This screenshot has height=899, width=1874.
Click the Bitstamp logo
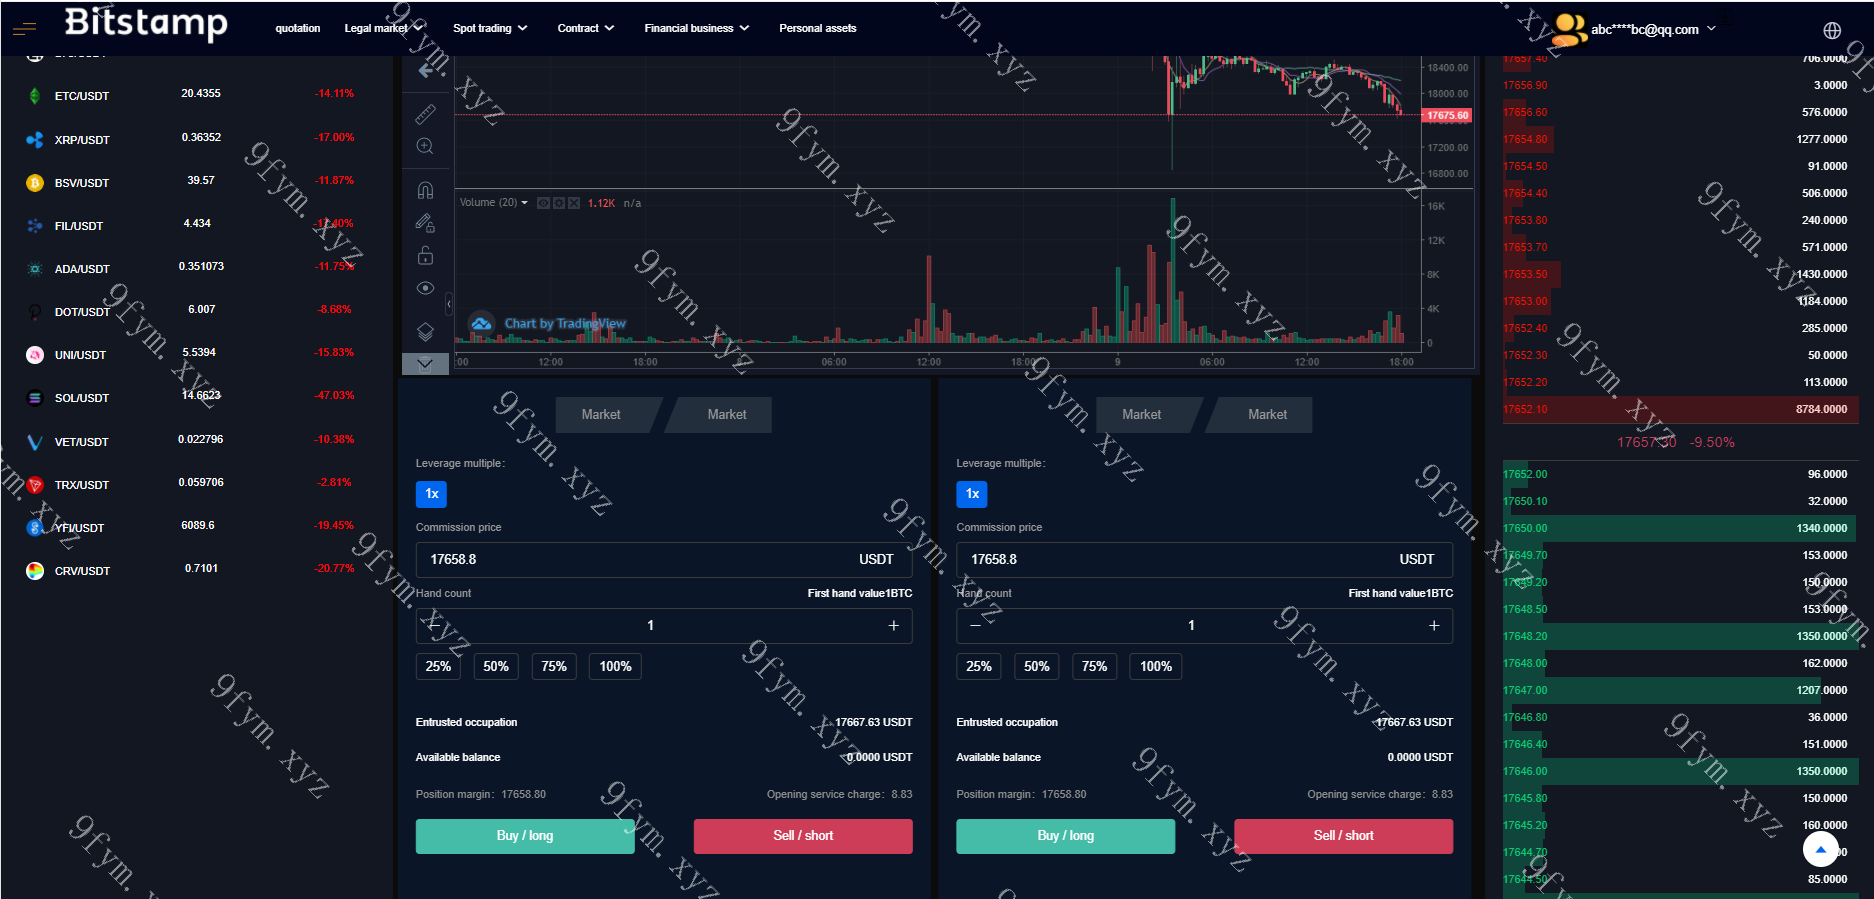146,22
